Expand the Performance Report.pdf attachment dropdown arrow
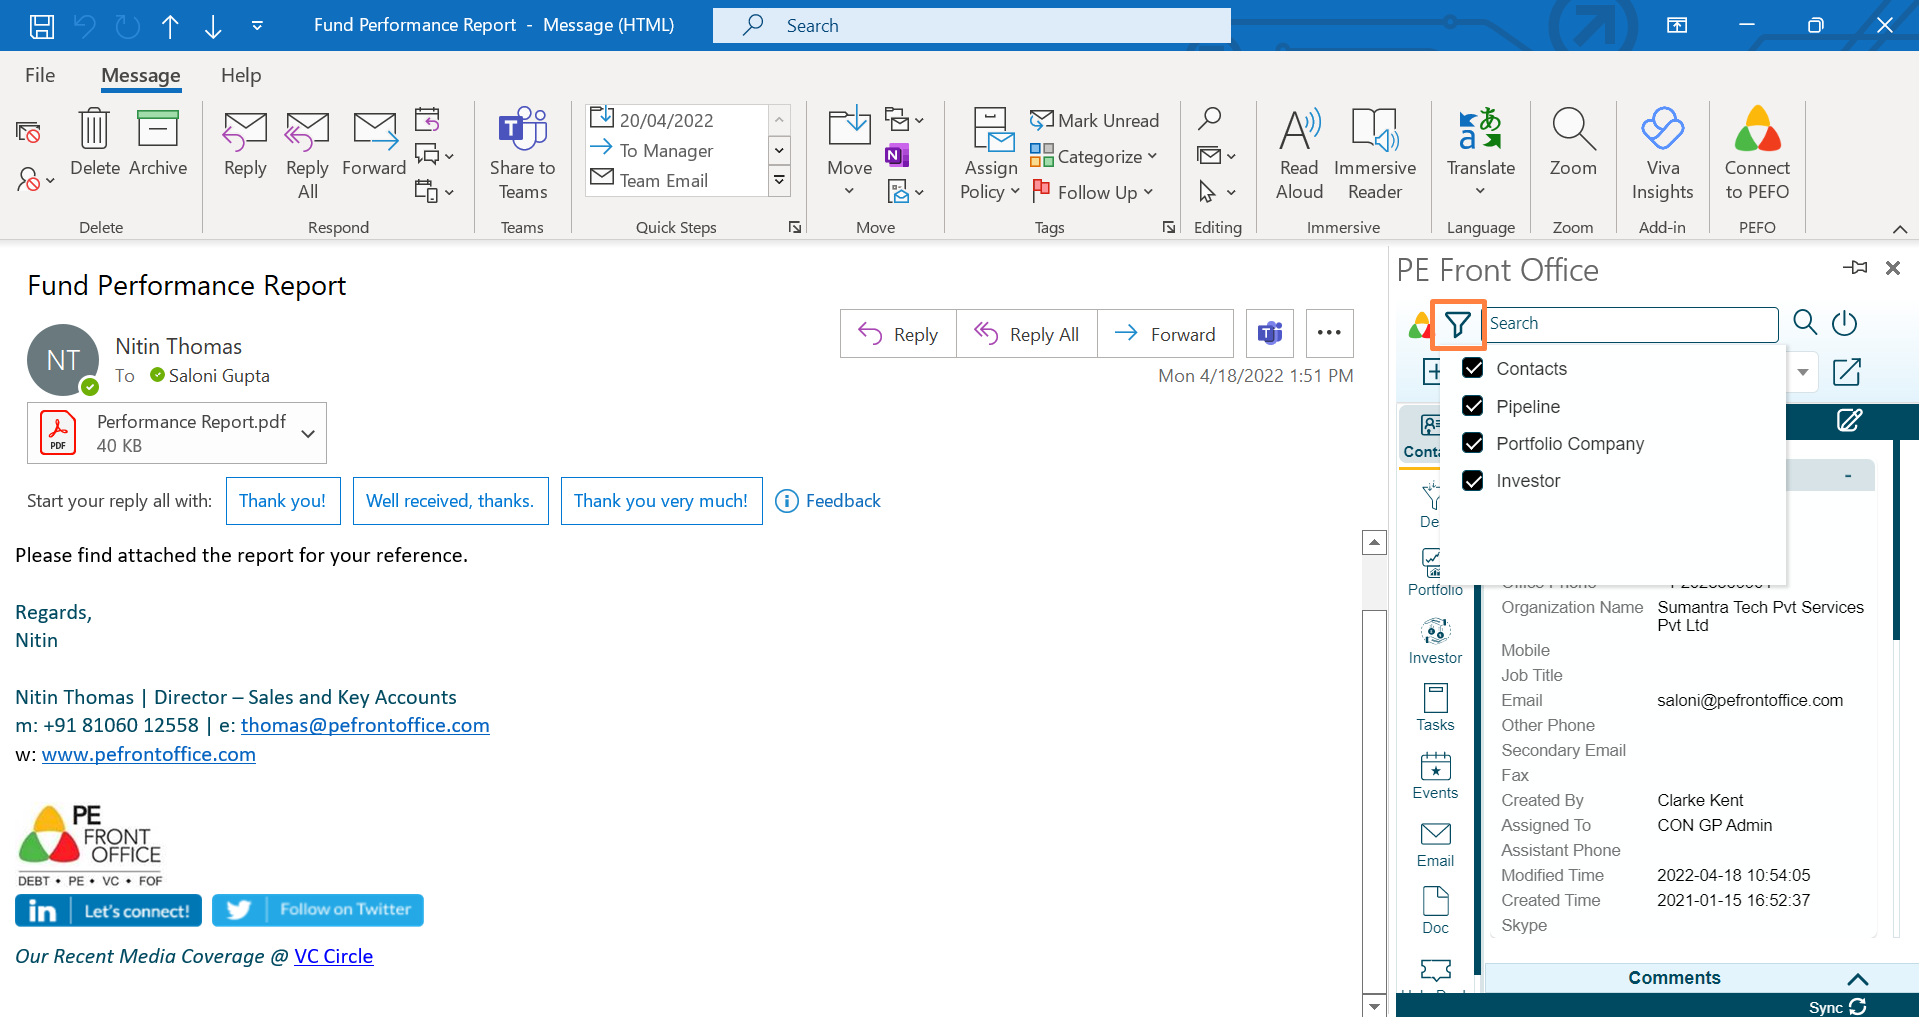1919x1017 pixels. tap(308, 433)
